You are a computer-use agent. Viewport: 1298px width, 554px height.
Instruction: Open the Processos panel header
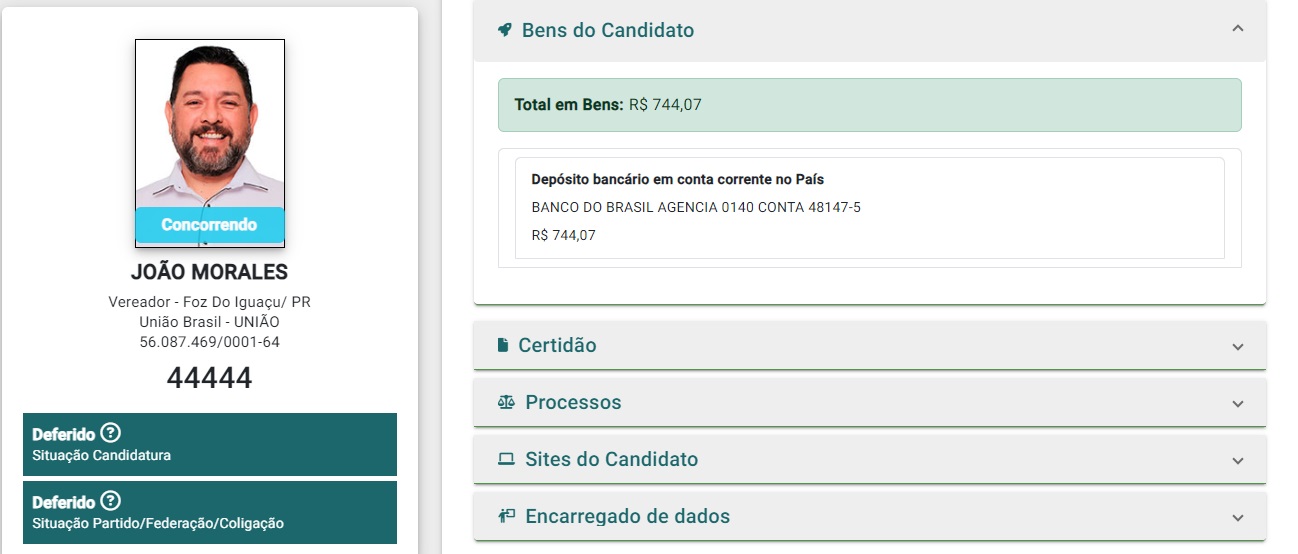pyautogui.click(x=870, y=402)
